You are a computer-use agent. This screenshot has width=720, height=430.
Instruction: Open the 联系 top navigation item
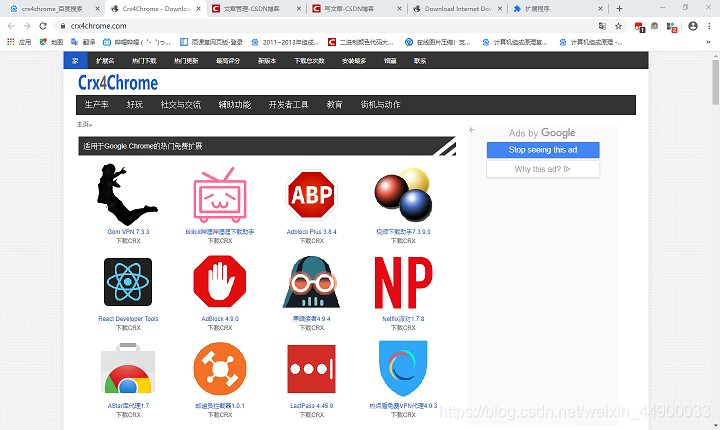coord(420,61)
